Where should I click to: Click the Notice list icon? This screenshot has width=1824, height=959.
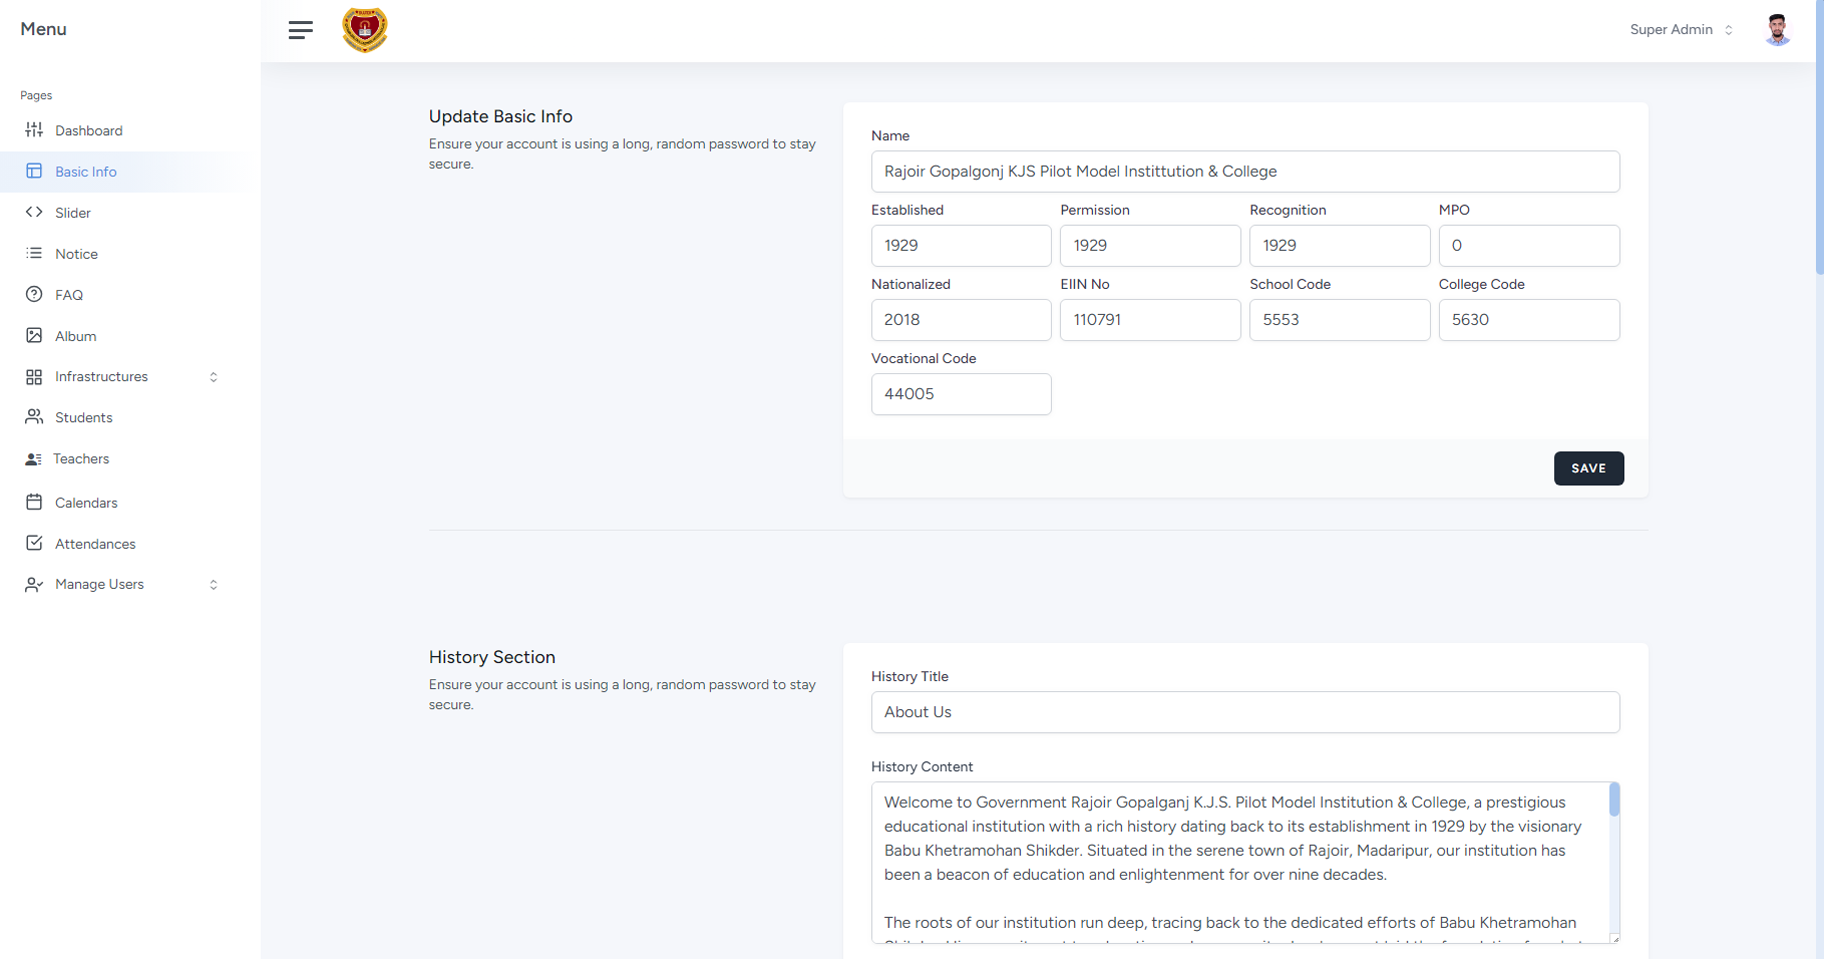[34, 254]
